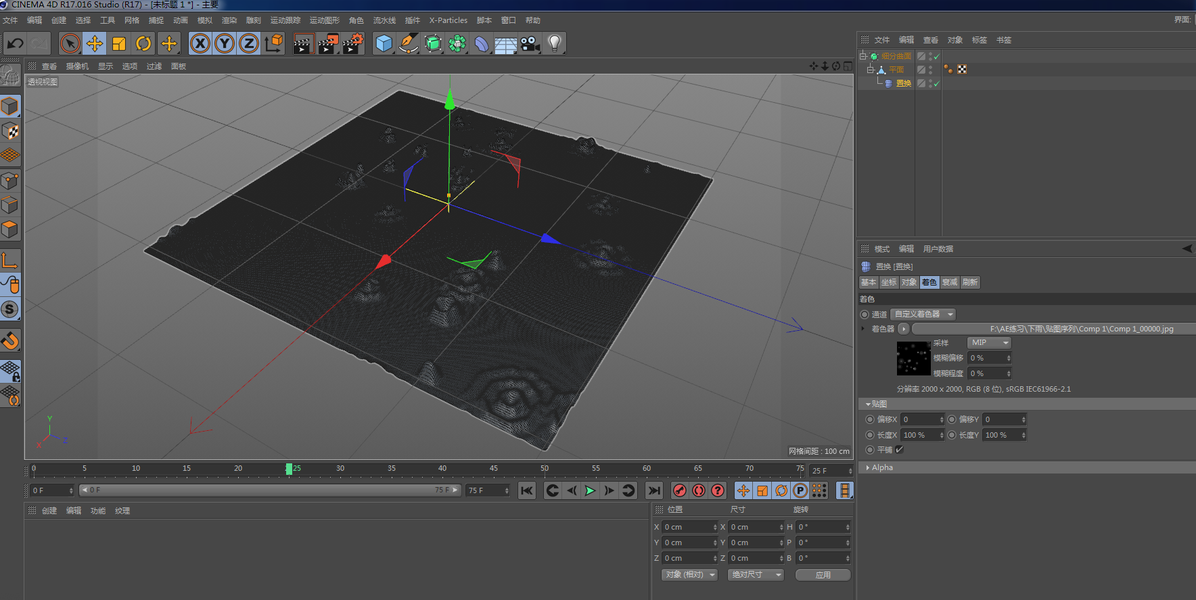Toggle the 细分曲面 enable checkmark

click(x=937, y=56)
